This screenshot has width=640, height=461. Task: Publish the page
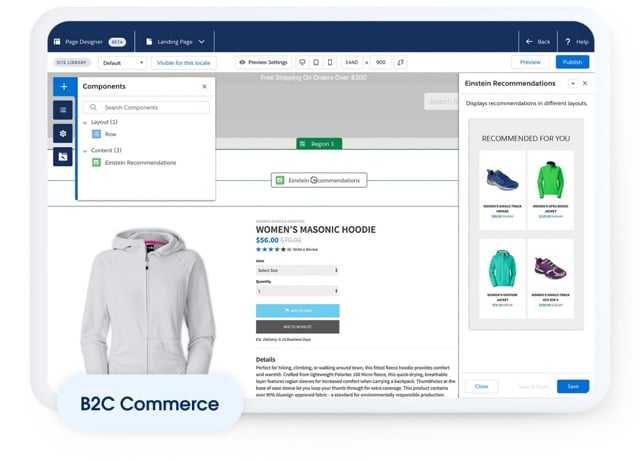(572, 62)
